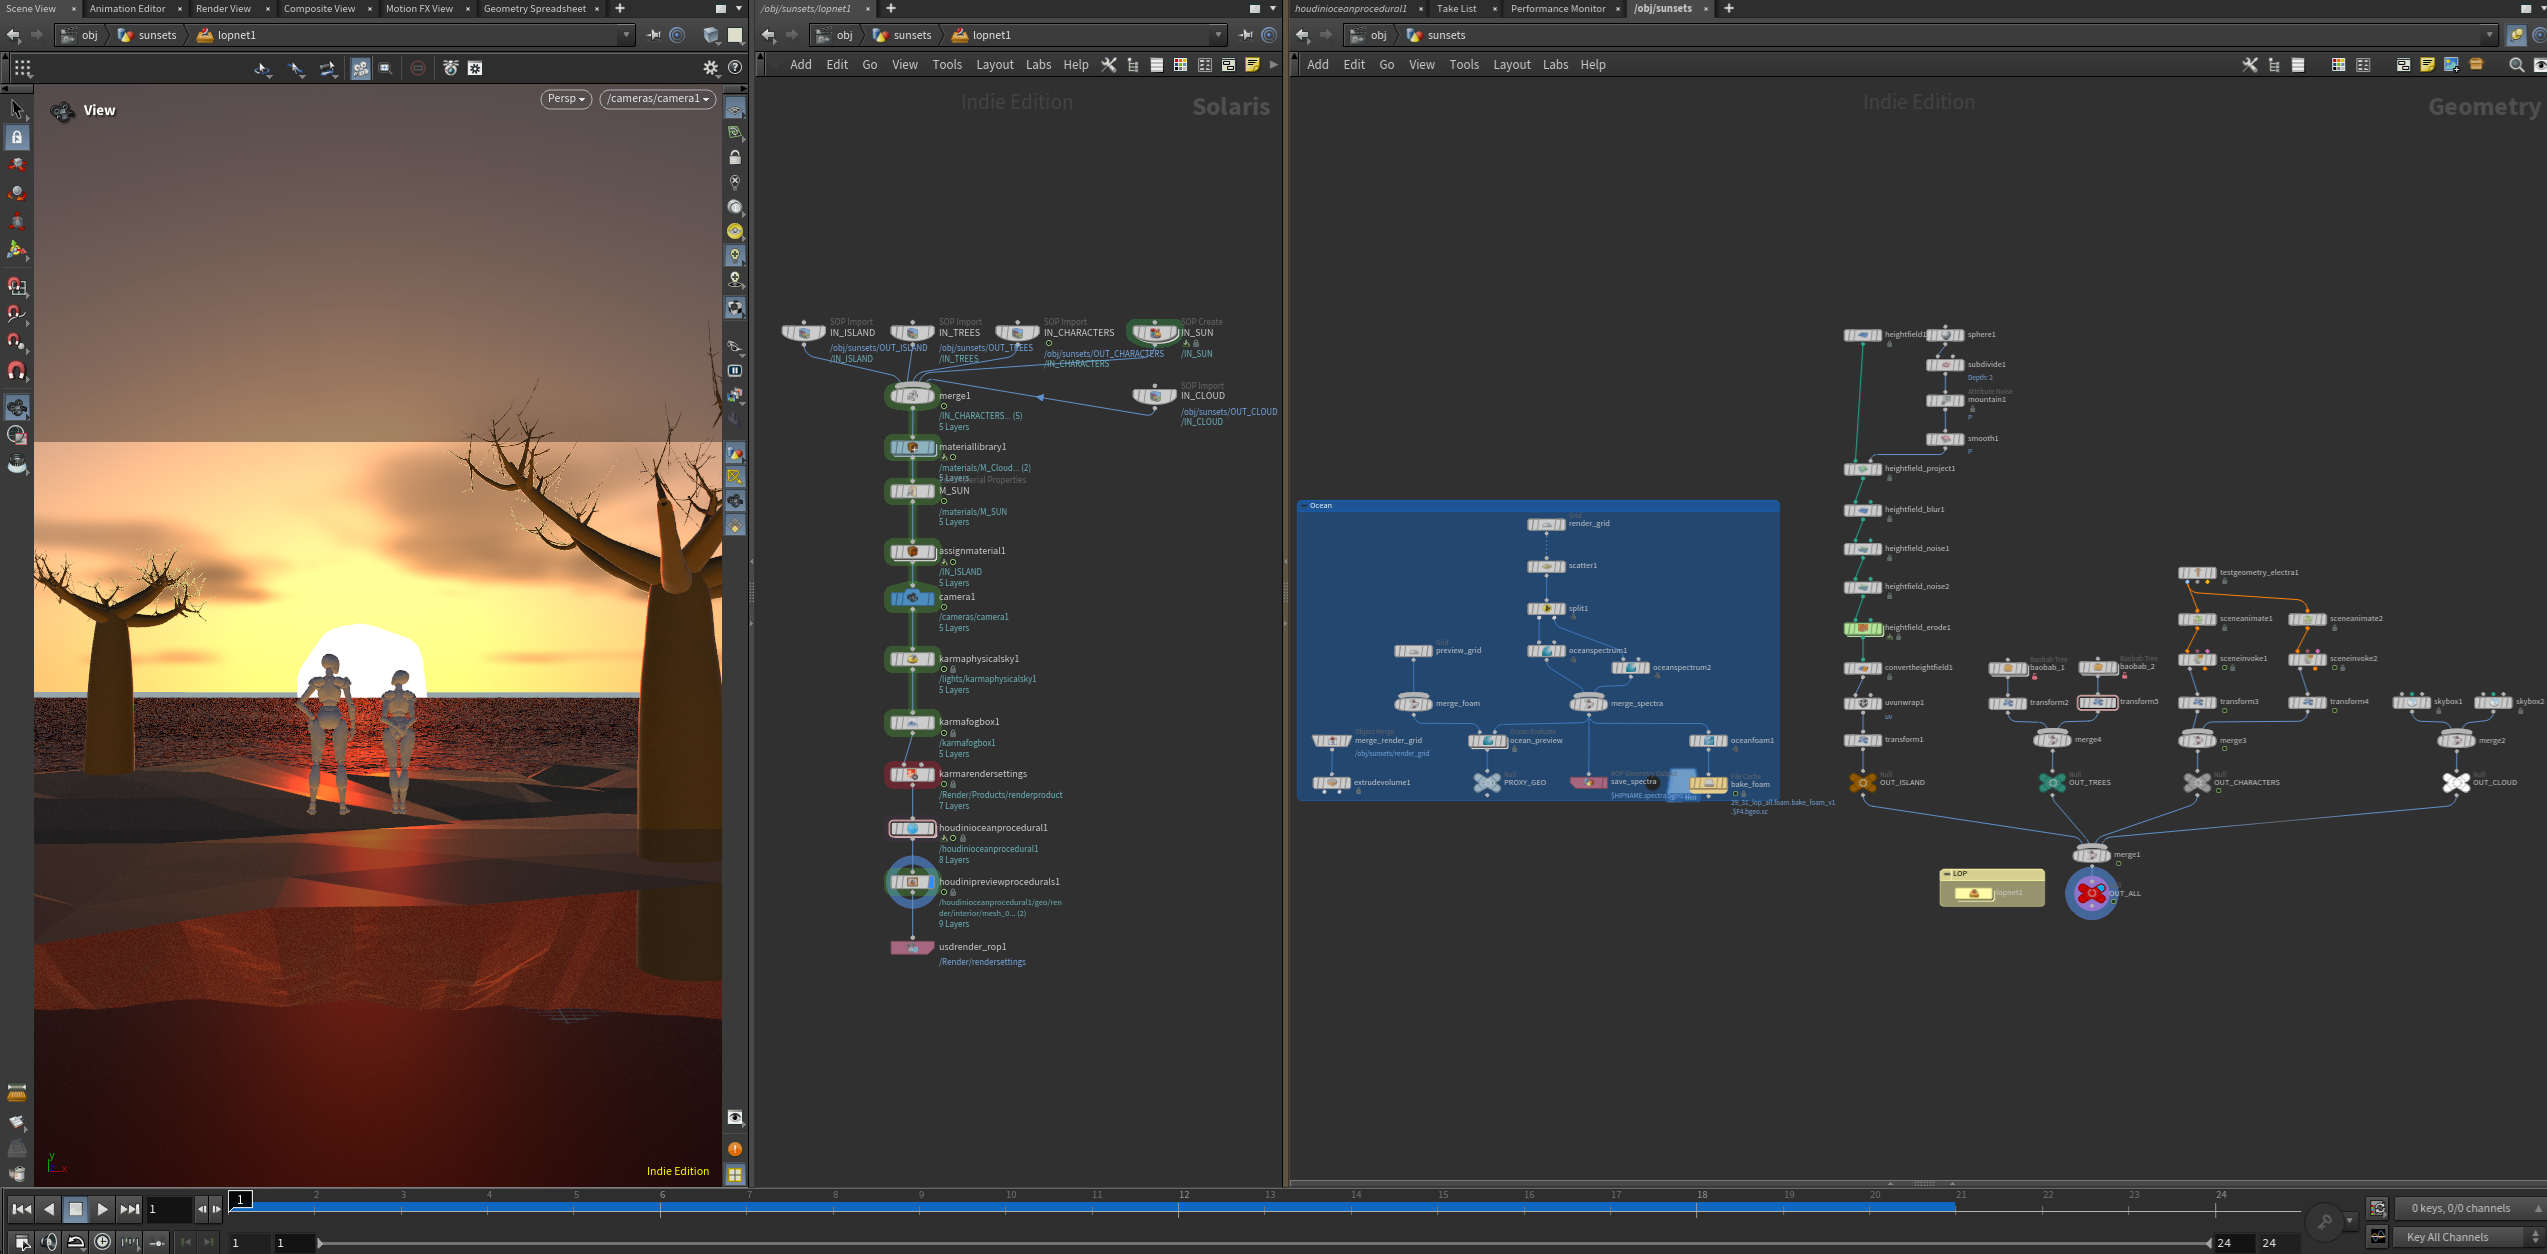Open the Labs menu in Solaris network editor

click(1038, 65)
